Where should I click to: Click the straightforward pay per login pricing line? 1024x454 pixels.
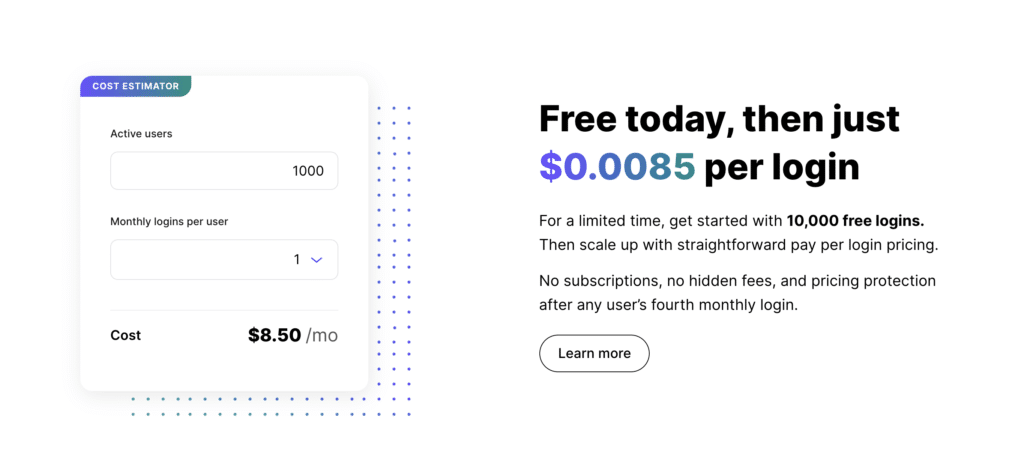(x=739, y=246)
